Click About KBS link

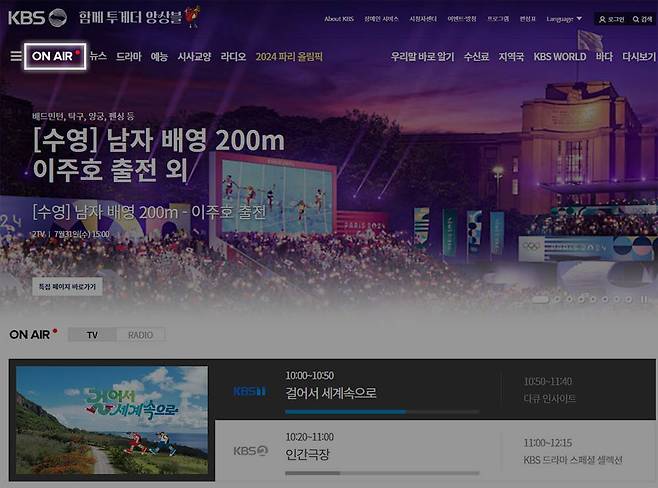[339, 19]
